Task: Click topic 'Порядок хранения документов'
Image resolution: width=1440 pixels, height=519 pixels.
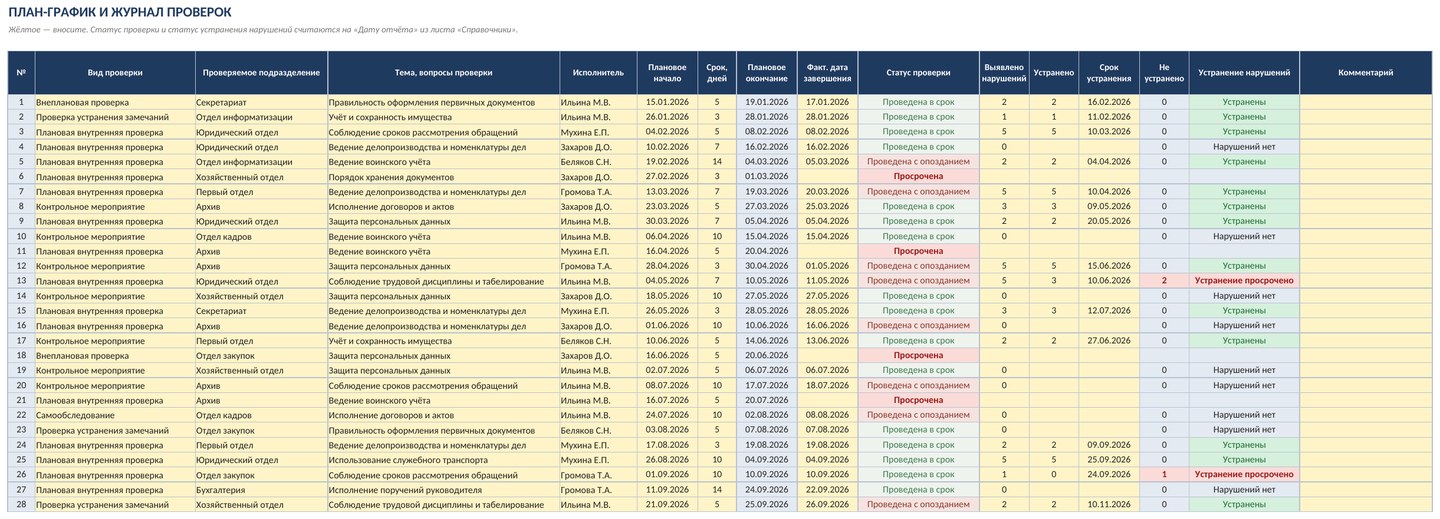Action: (443, 177)
